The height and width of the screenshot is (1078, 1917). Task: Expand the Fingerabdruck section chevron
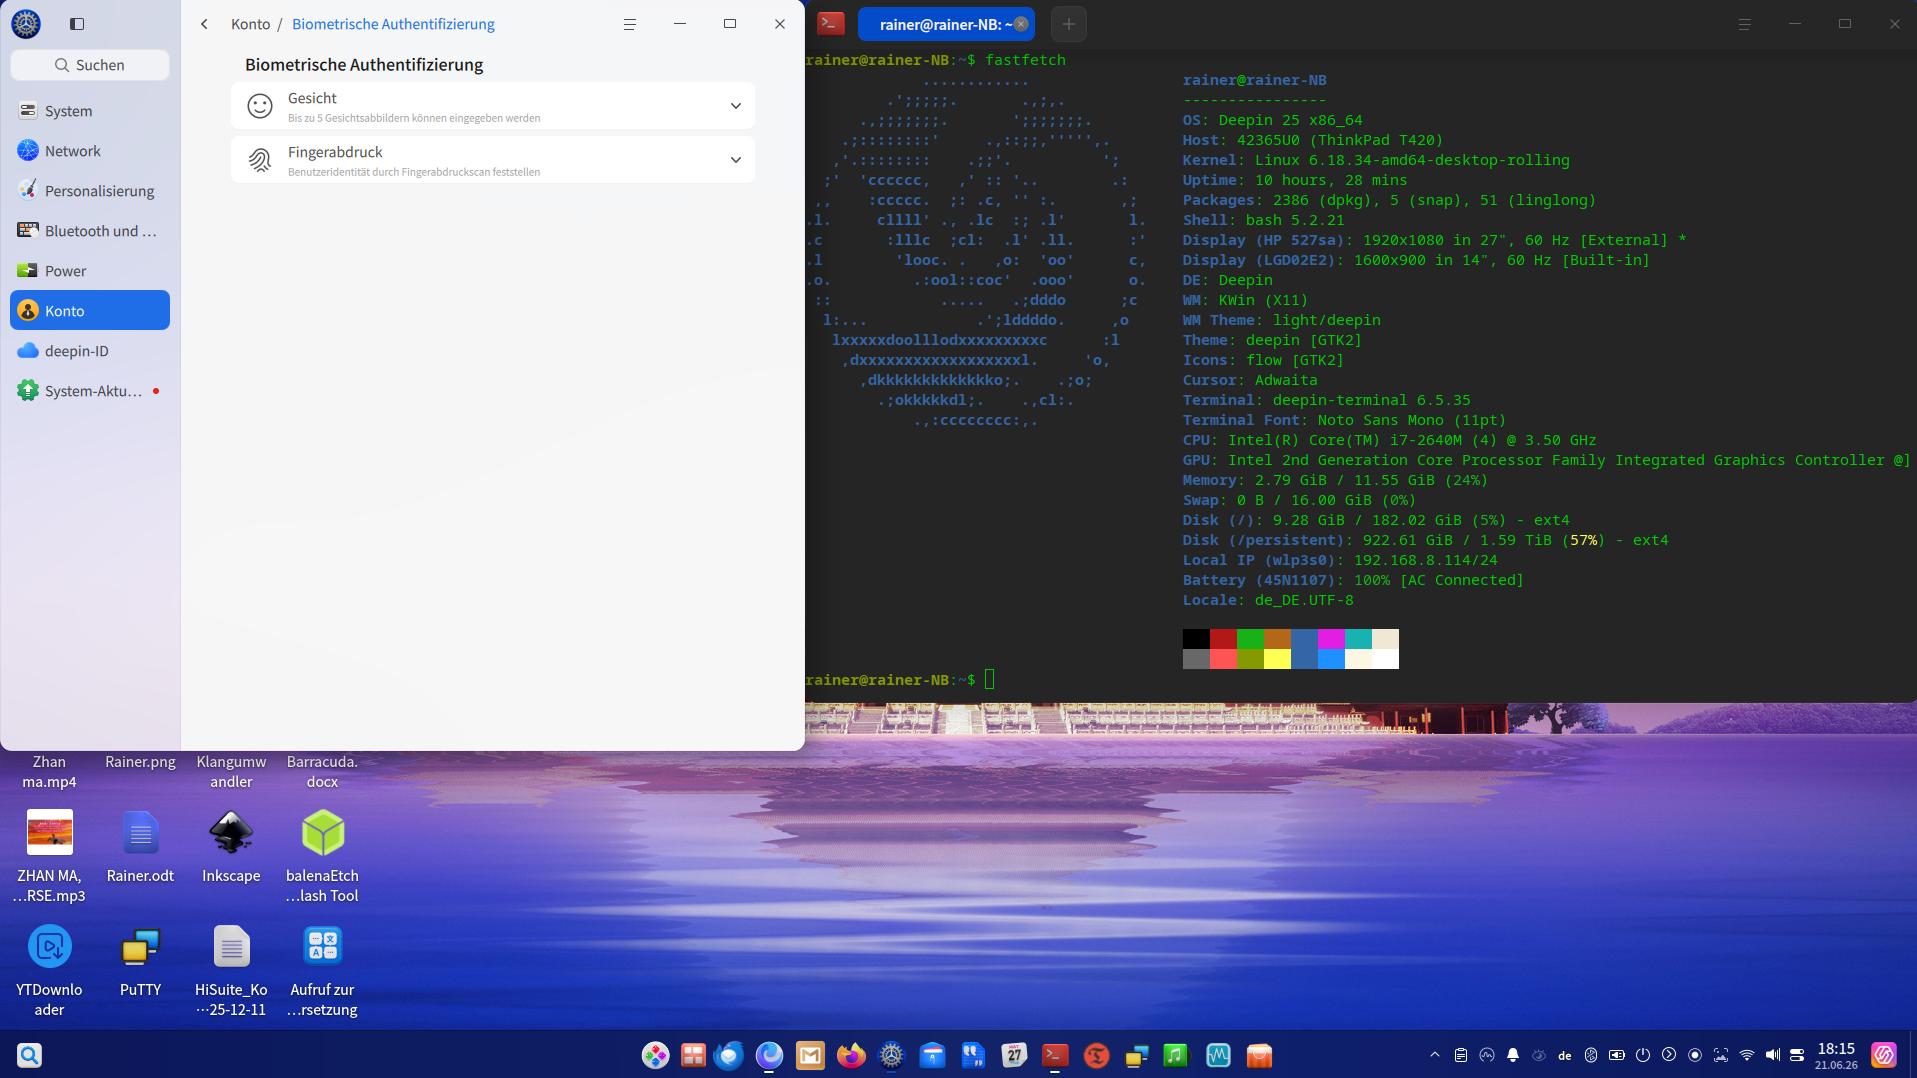[735, 160]
